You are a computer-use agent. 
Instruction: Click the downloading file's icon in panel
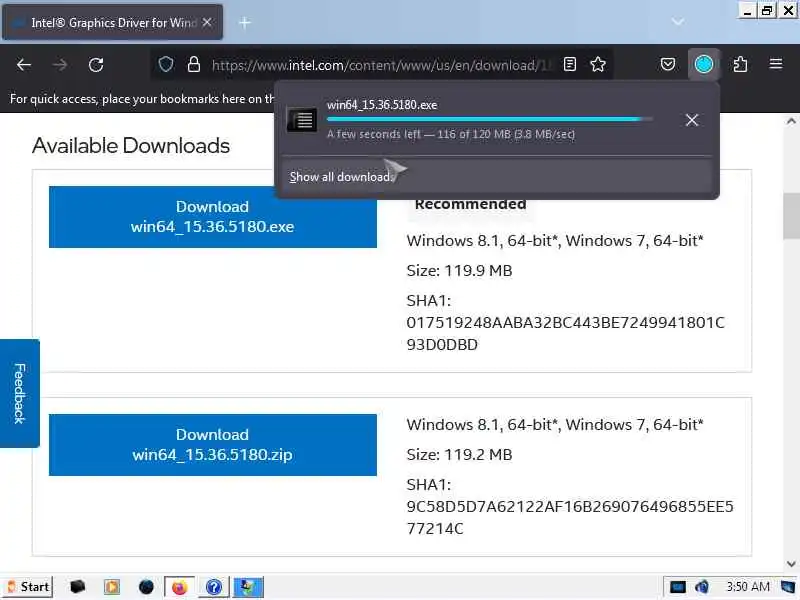(x=302, y=120)
